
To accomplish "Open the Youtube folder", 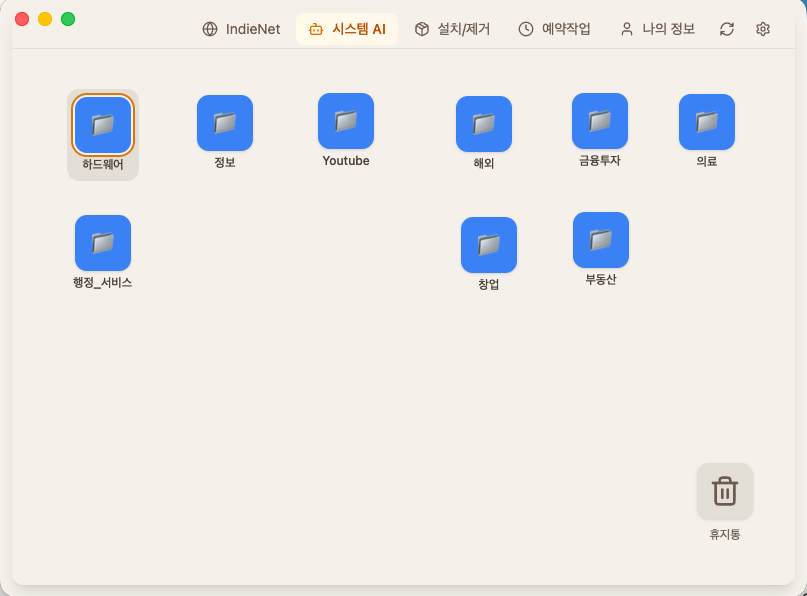I will click(345, 119).
